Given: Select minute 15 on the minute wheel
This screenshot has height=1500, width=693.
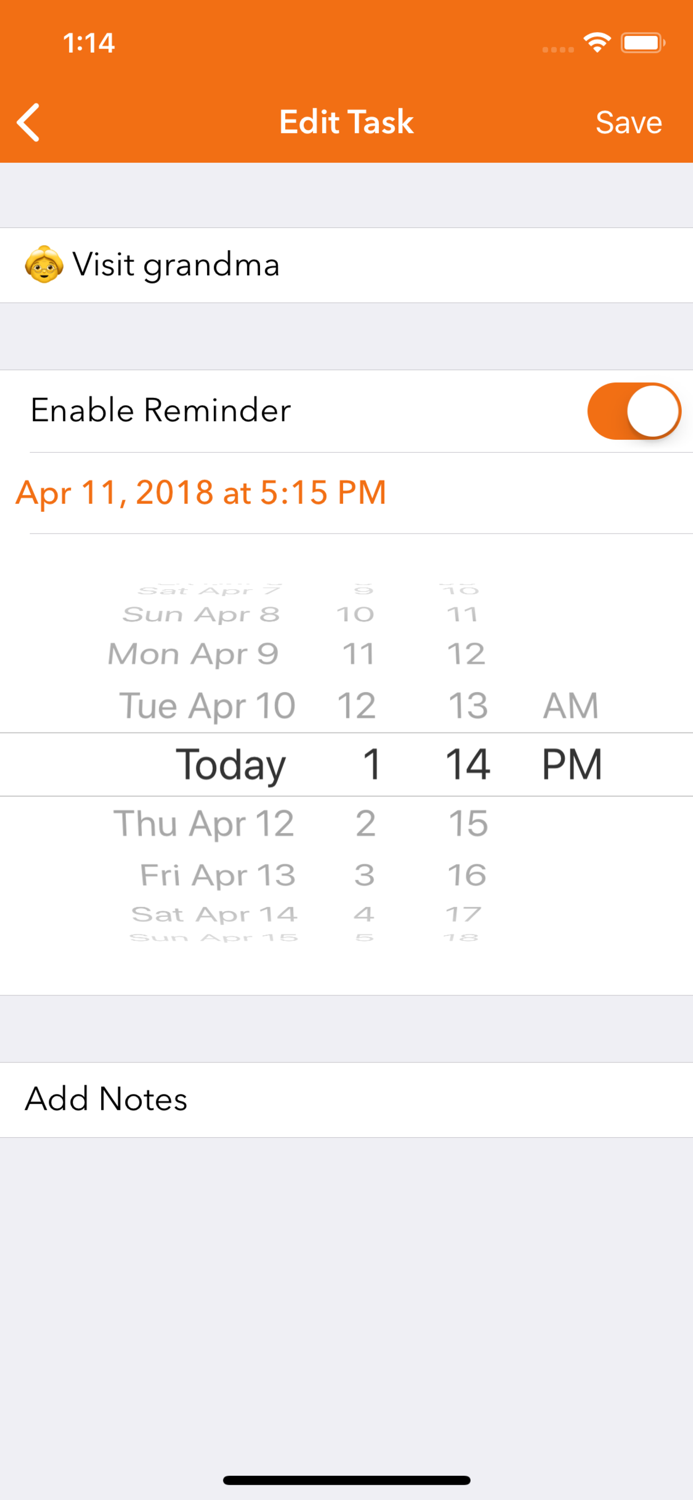Looking at the screenshot, I should pyautogui.click(x=467, y=823).
